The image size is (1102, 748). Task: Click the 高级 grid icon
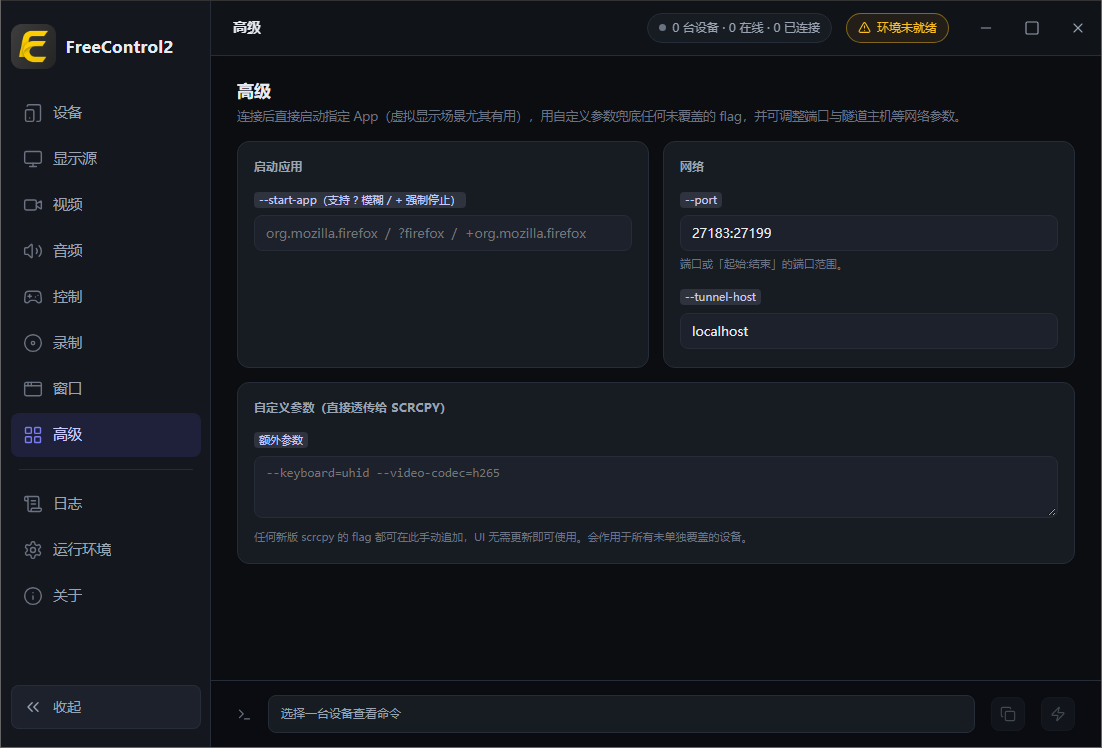click(32, 435)
